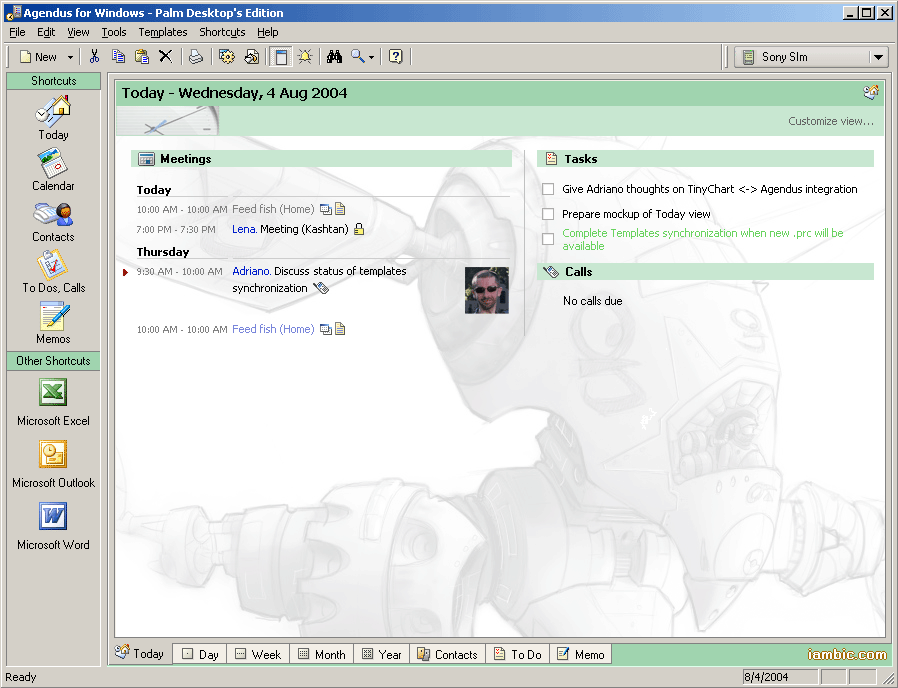Click the Copy toolbar icon

coord(118,56)
